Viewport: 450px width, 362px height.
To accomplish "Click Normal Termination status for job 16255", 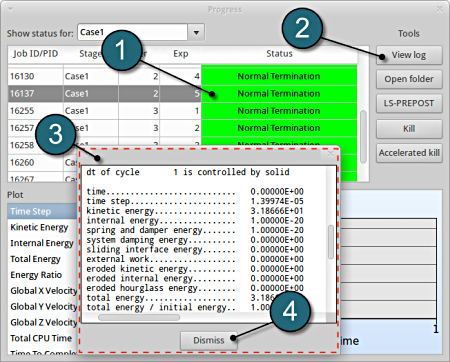I will point(279,111).
